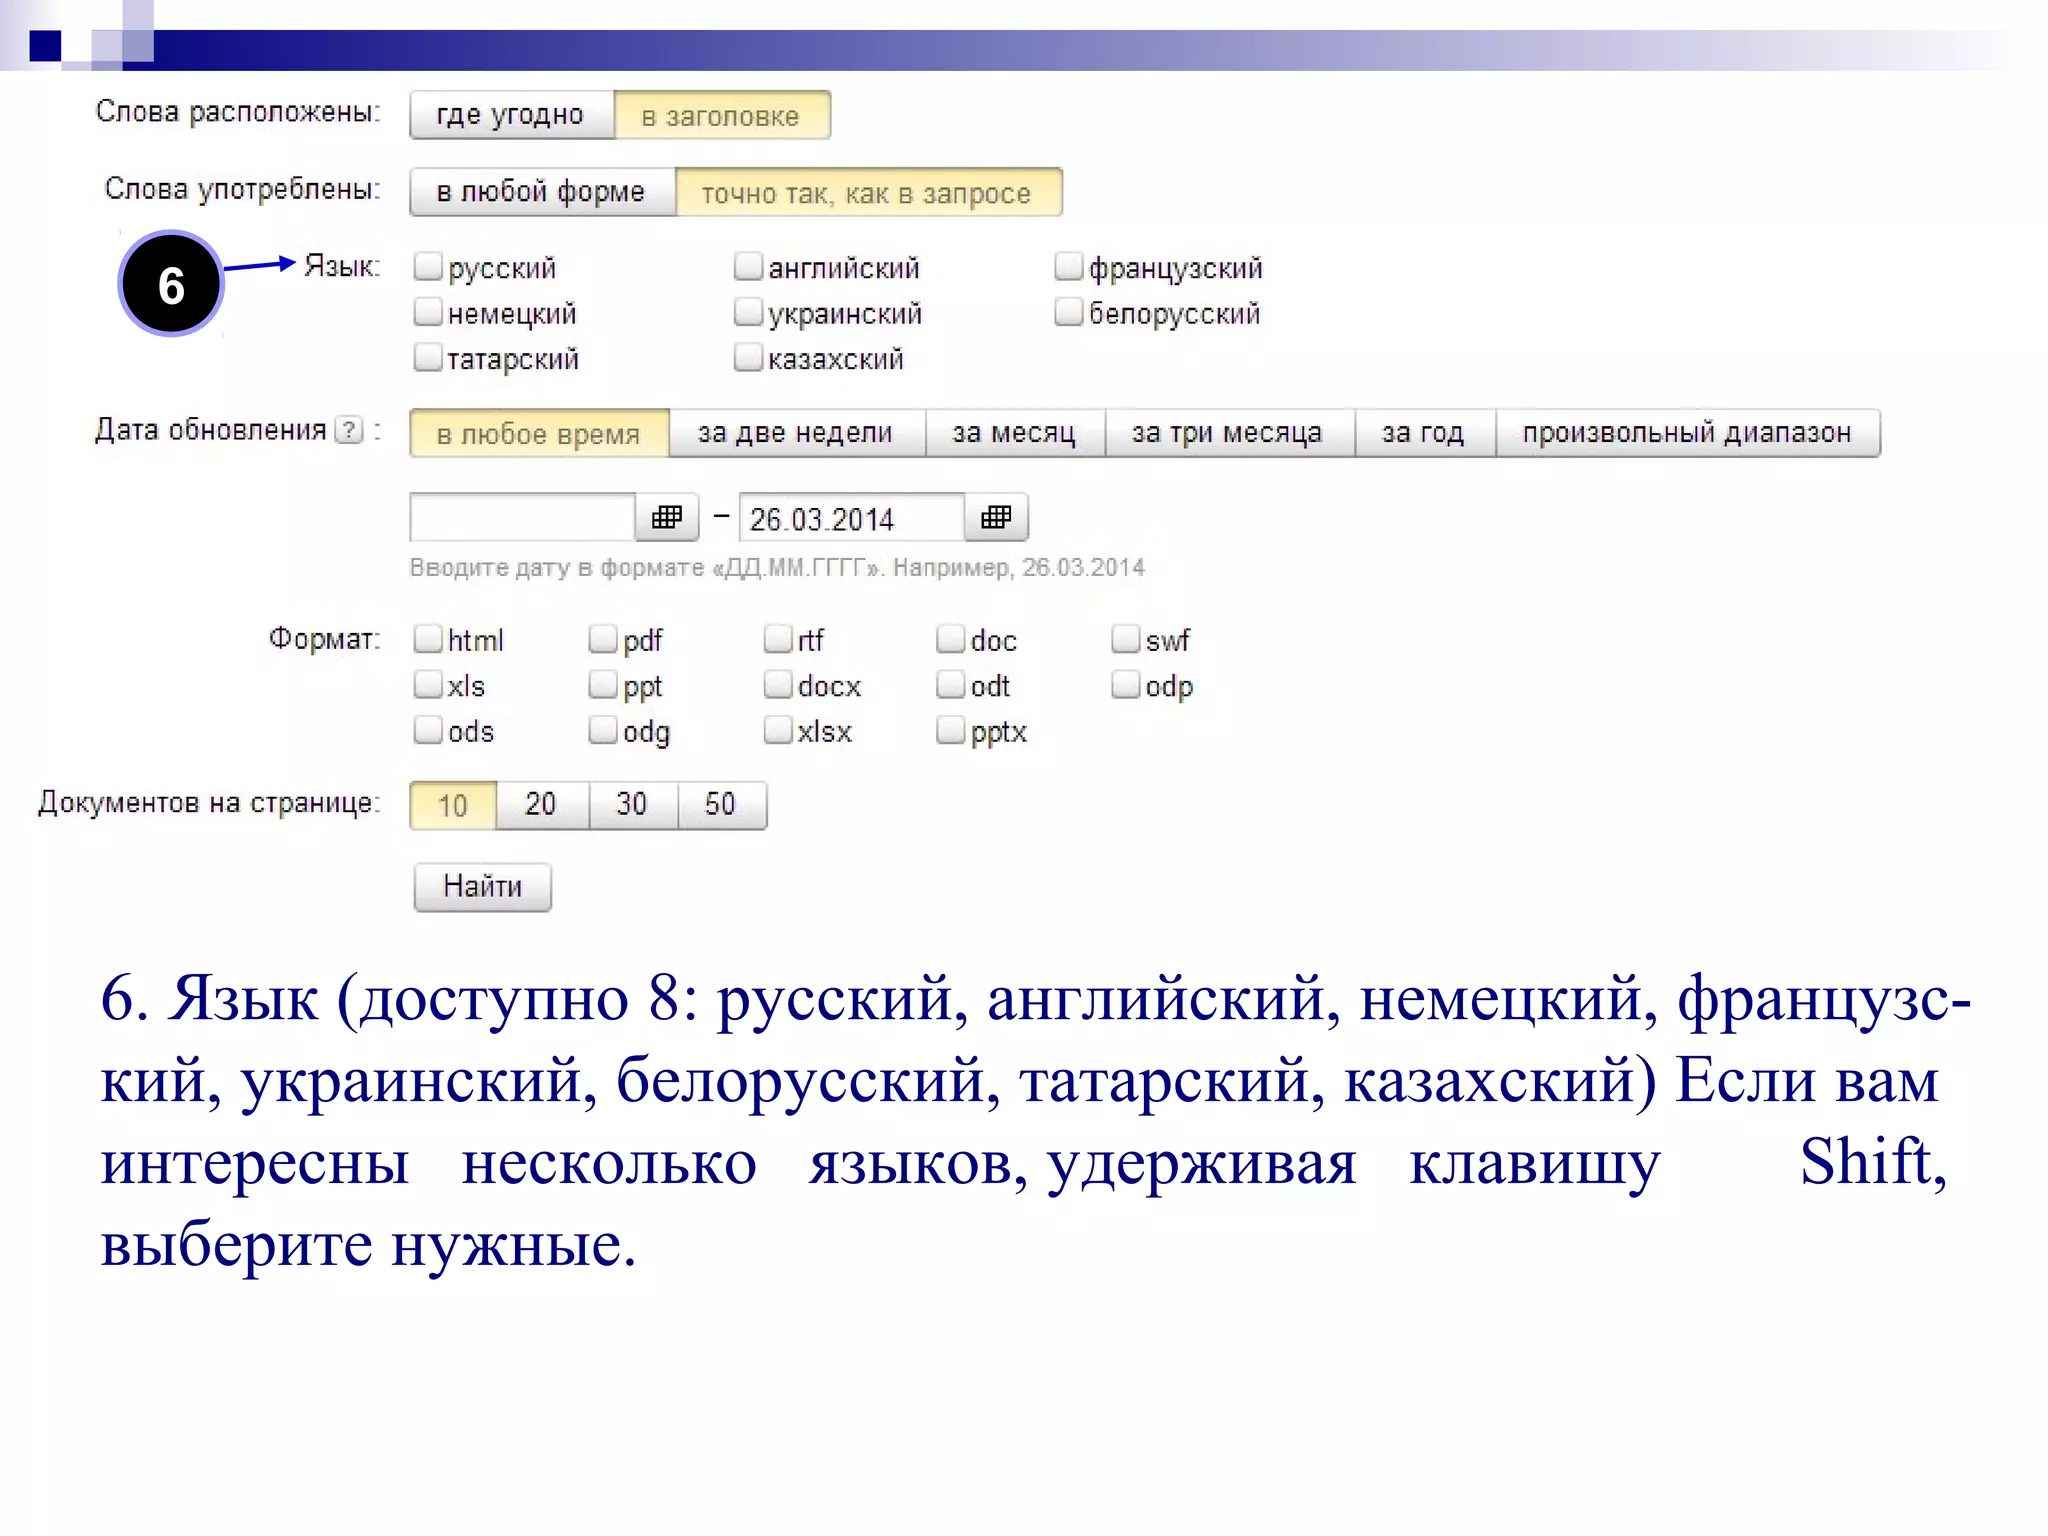The image size is (2048, 1536).
Task: Enable the xlsx format checkbox
Action: tap(778, 730)
